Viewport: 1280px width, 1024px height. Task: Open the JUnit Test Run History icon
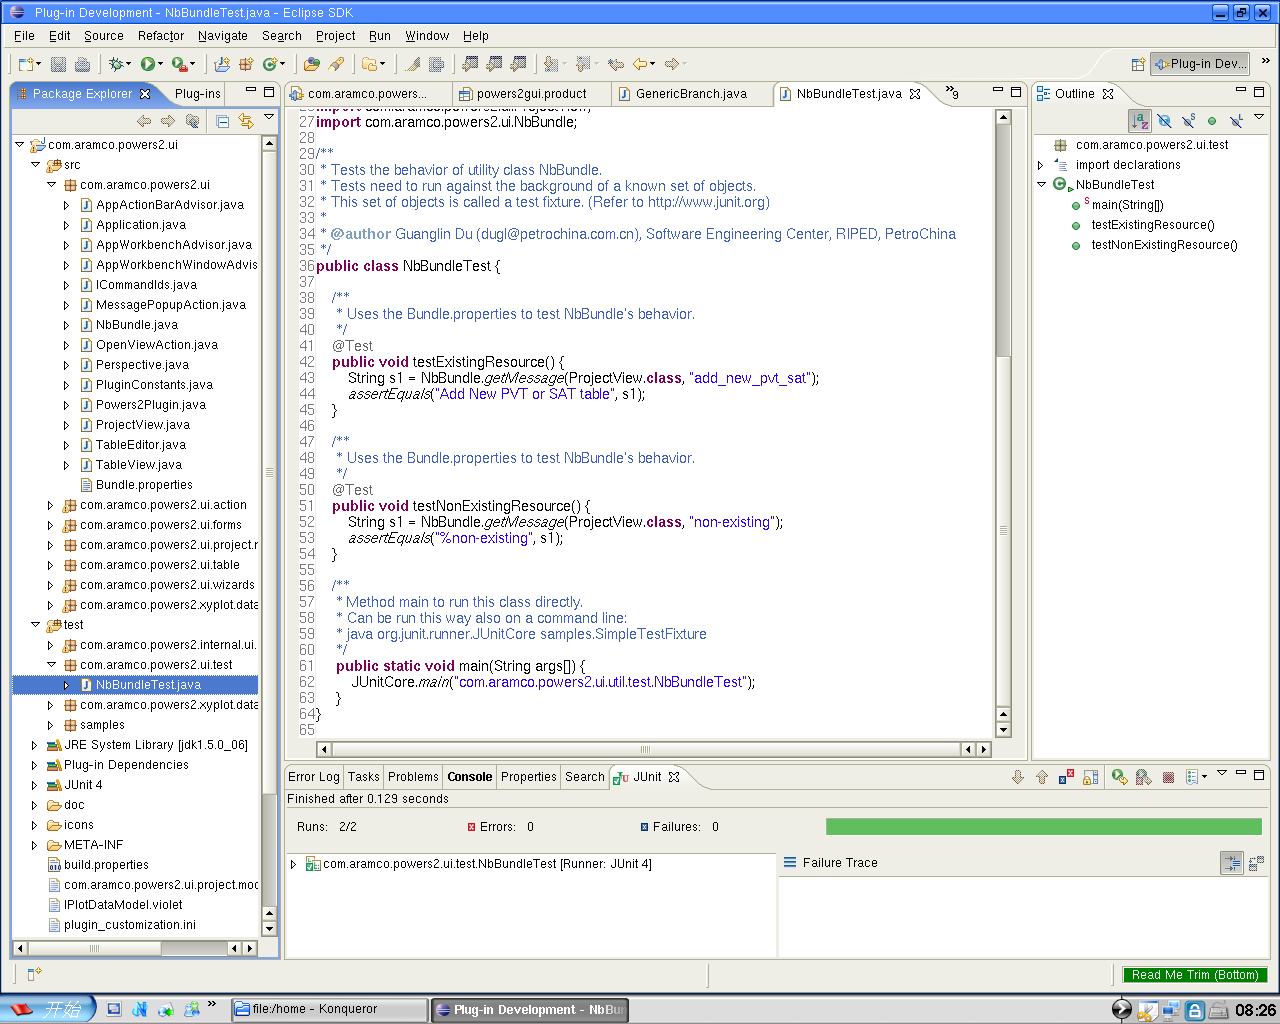1192,777
